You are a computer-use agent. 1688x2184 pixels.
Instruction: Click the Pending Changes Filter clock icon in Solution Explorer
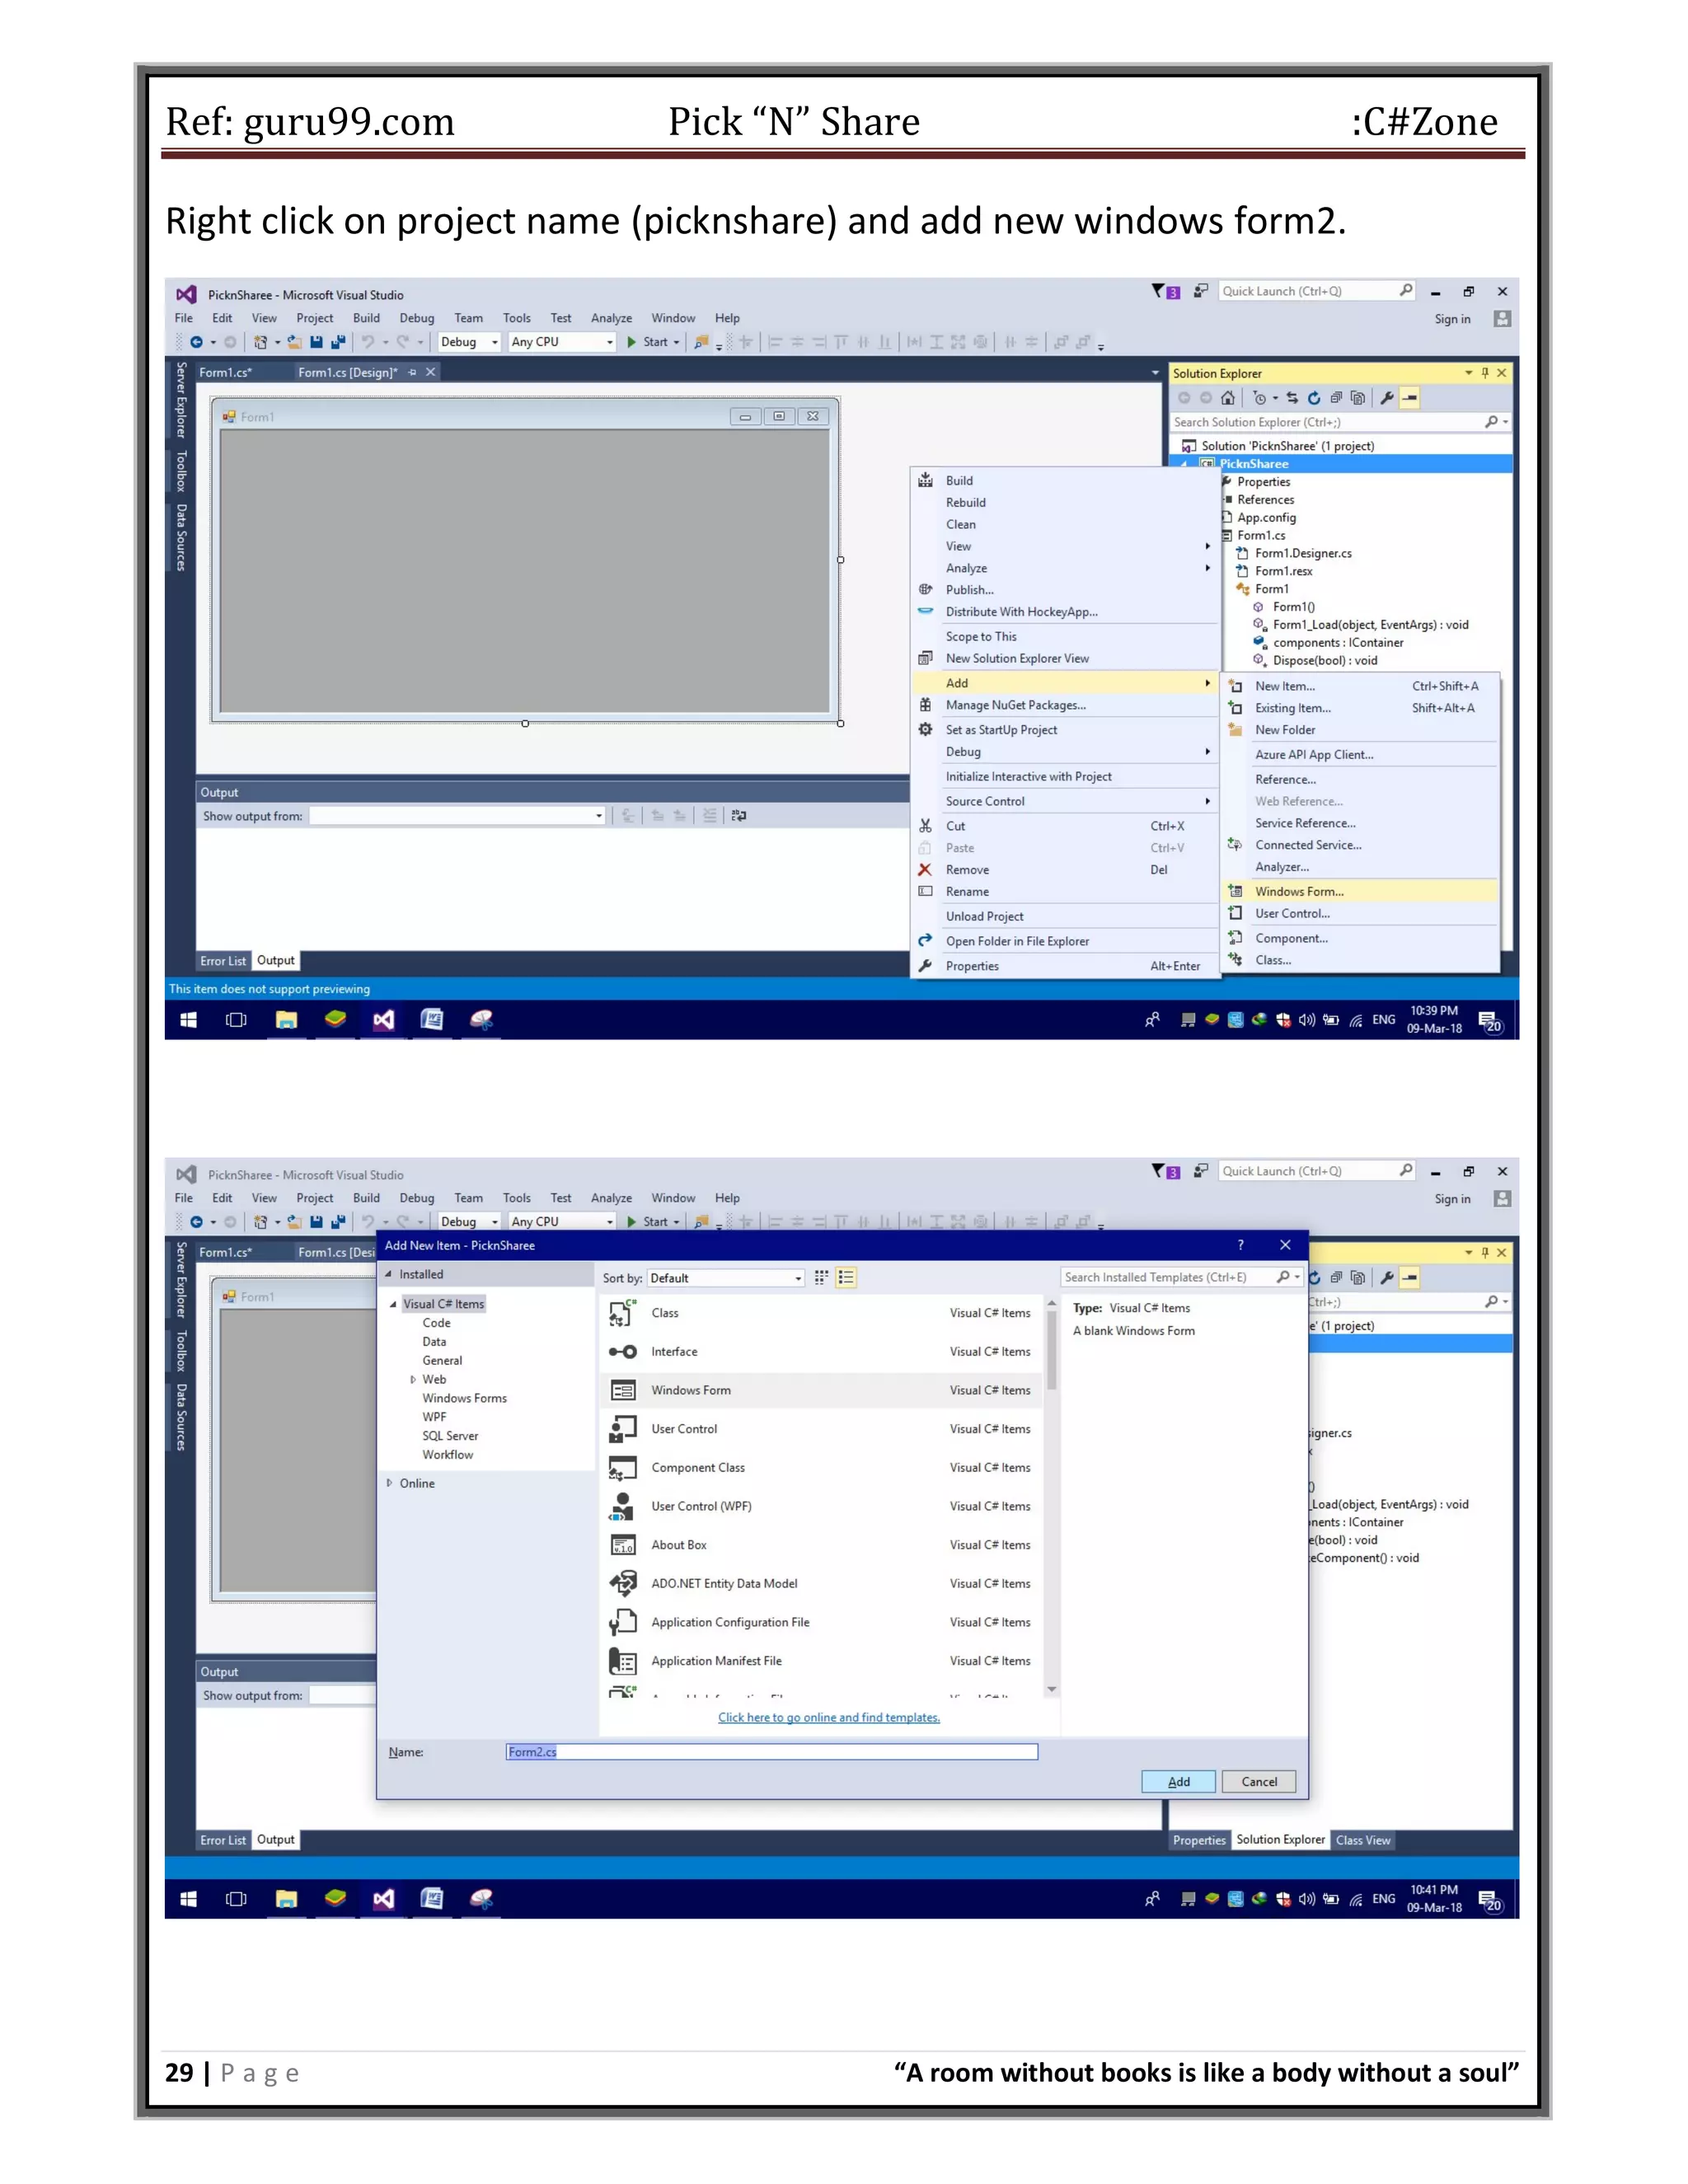pyautogui.click(x=1260, y=398)
